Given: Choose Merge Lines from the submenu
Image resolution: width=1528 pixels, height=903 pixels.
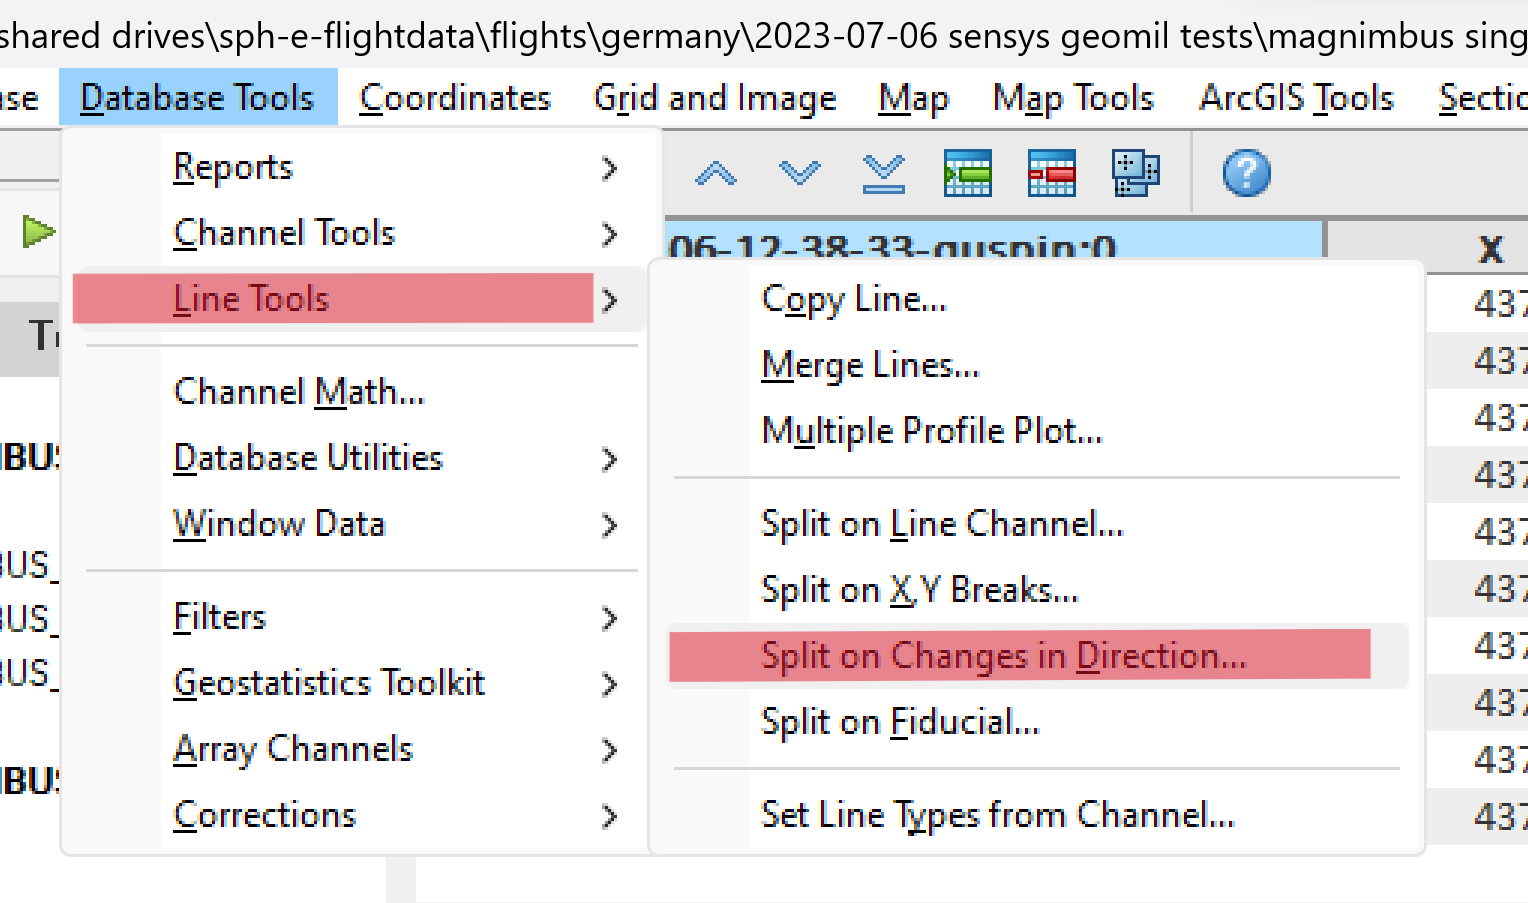Looking at the screenshot, I should pos(869,365).
